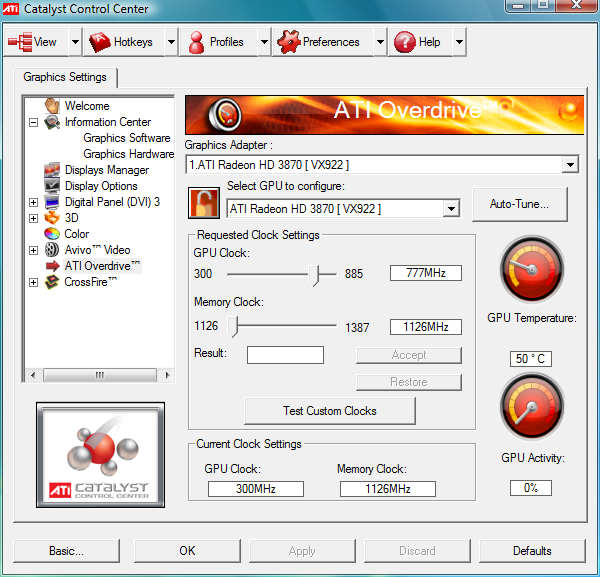
Task: Click the tree scroll right arrow
Action: point(167,375)
